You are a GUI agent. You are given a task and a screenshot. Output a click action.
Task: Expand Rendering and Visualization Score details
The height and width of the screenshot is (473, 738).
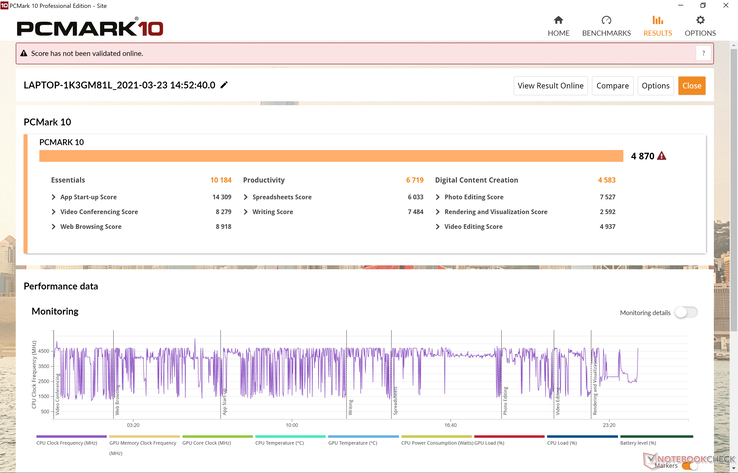click(x=438, y=212)
